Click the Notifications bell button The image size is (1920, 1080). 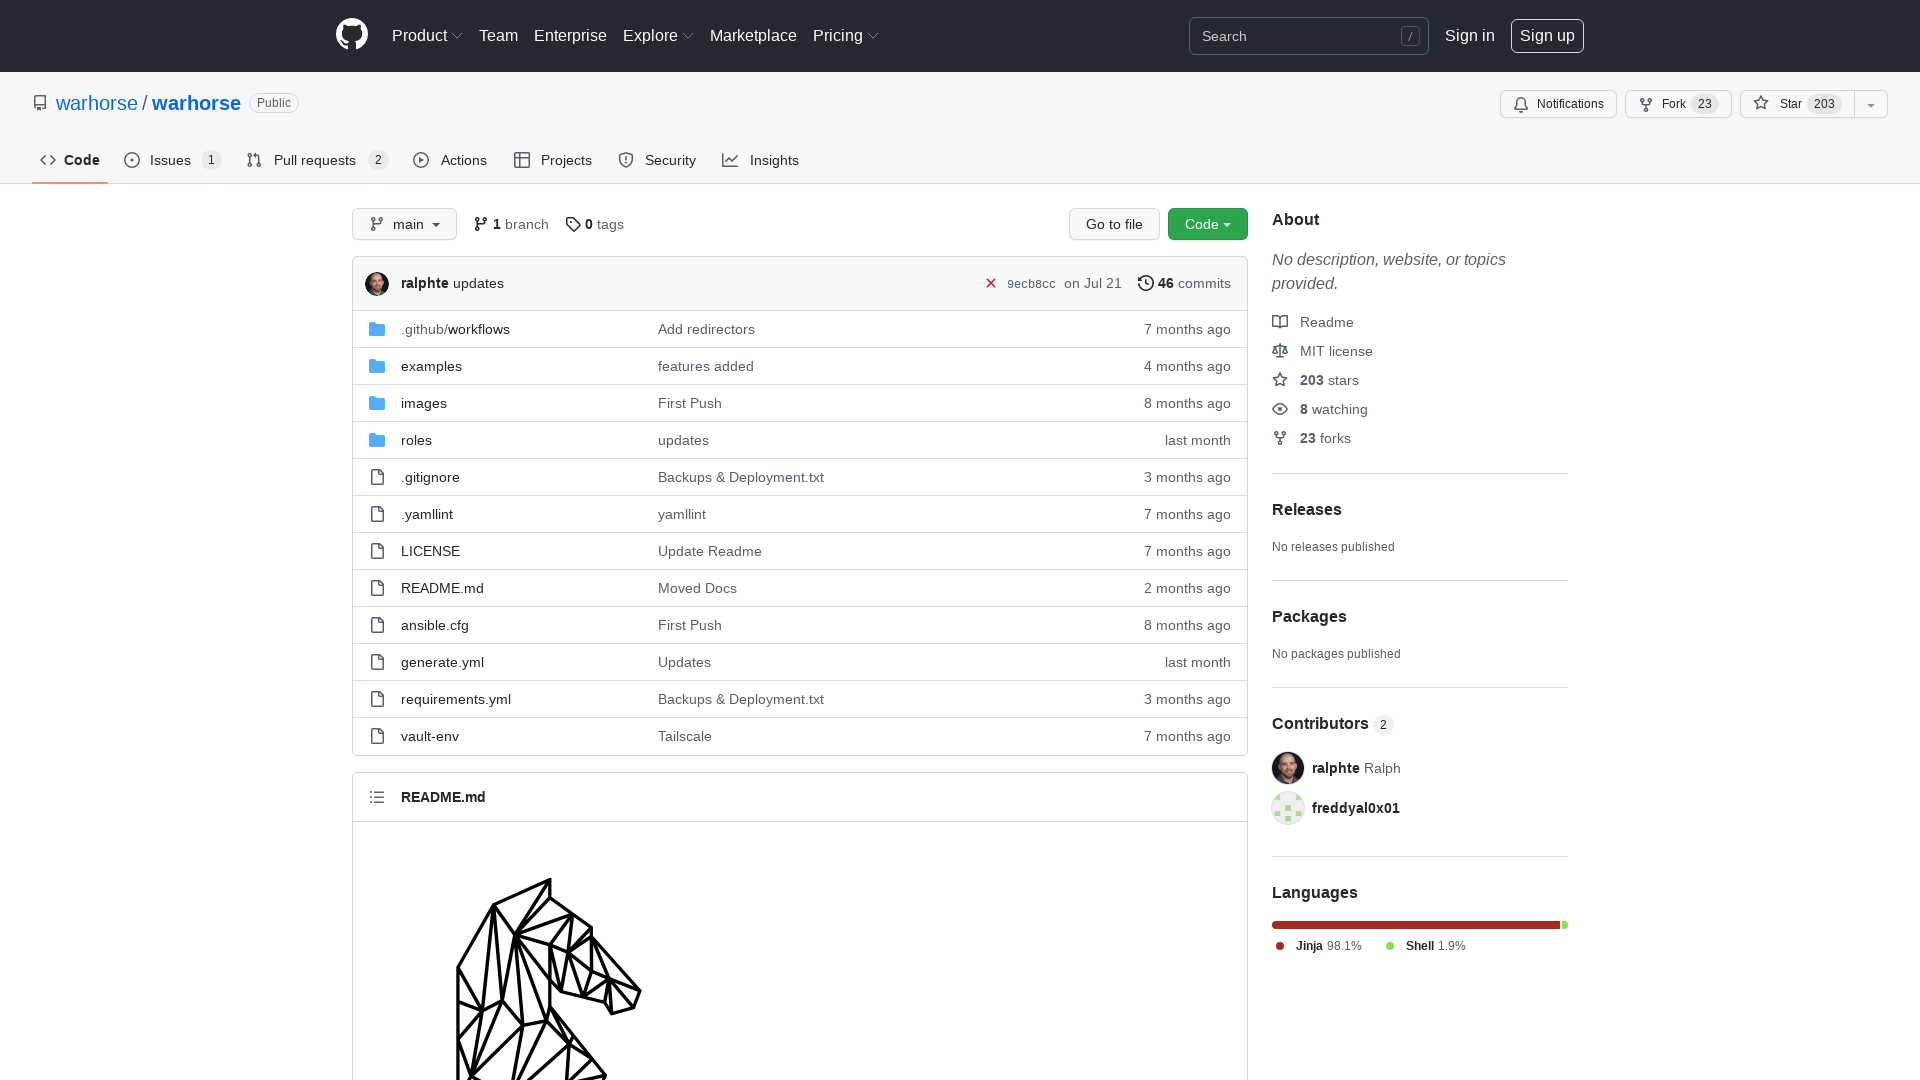(1558, 104)
